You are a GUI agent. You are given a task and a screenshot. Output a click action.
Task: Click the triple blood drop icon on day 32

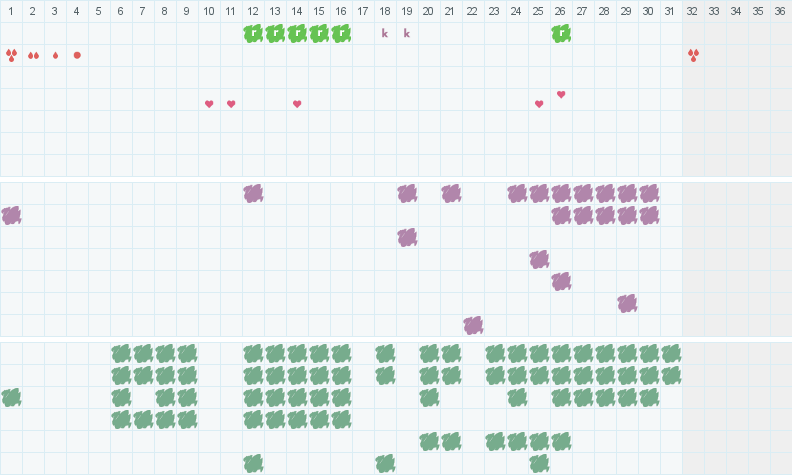[693, 55]
